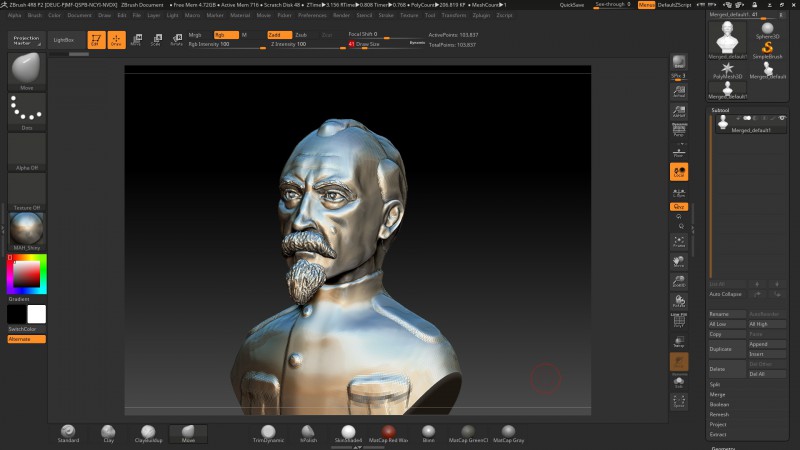Expand the Split section
The width and height of the screenshot is (800, 450).
[715, 384]
